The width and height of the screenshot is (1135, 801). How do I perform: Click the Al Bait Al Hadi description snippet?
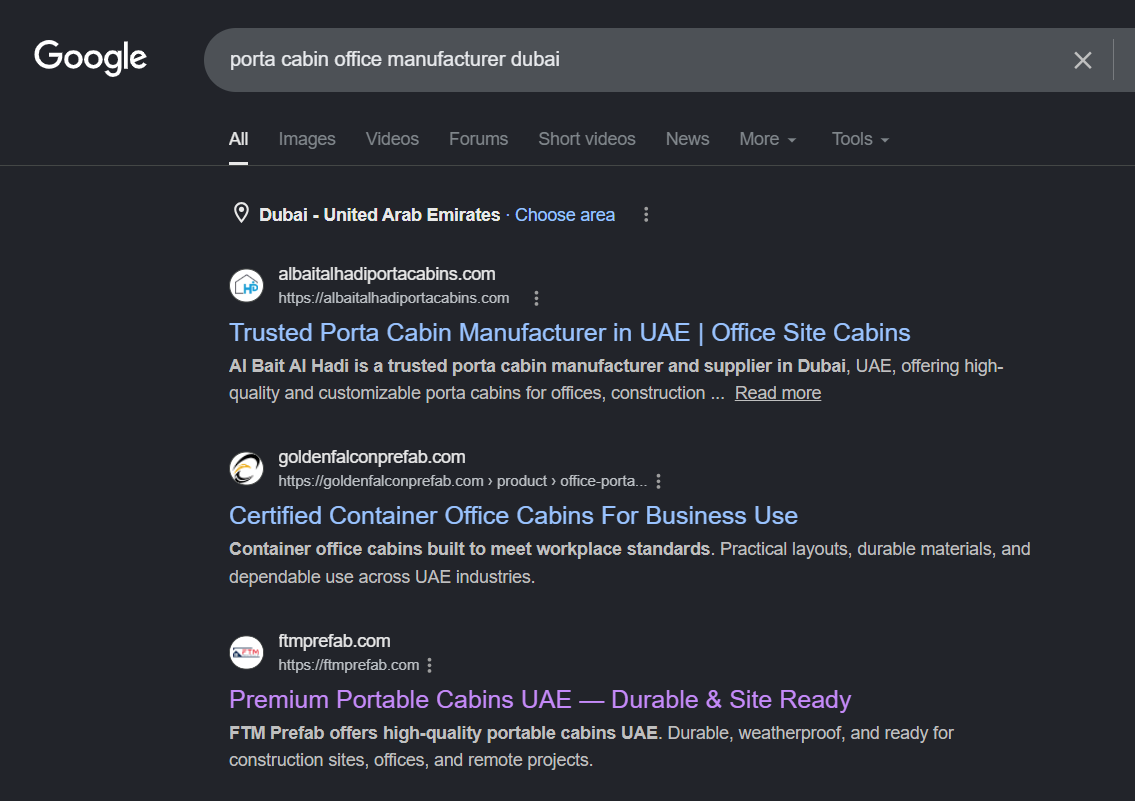pyautogui.click(x=616, y=379)
